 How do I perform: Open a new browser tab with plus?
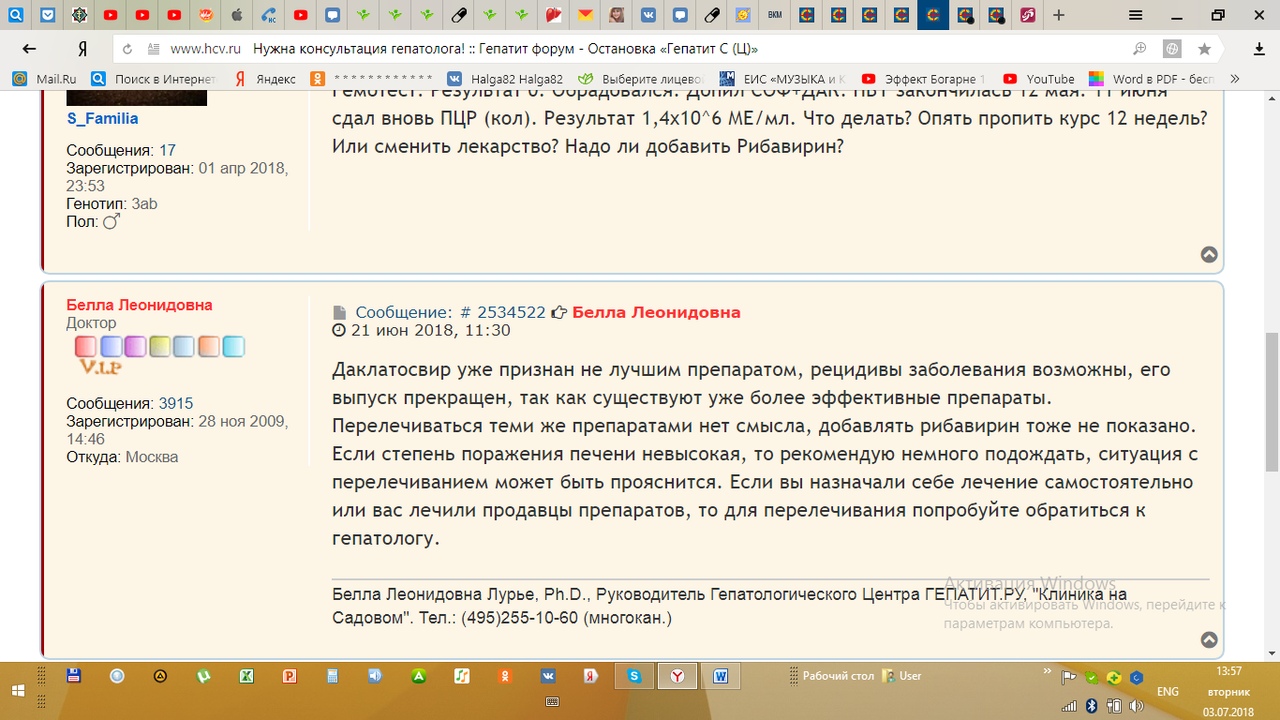point(1059,15)
